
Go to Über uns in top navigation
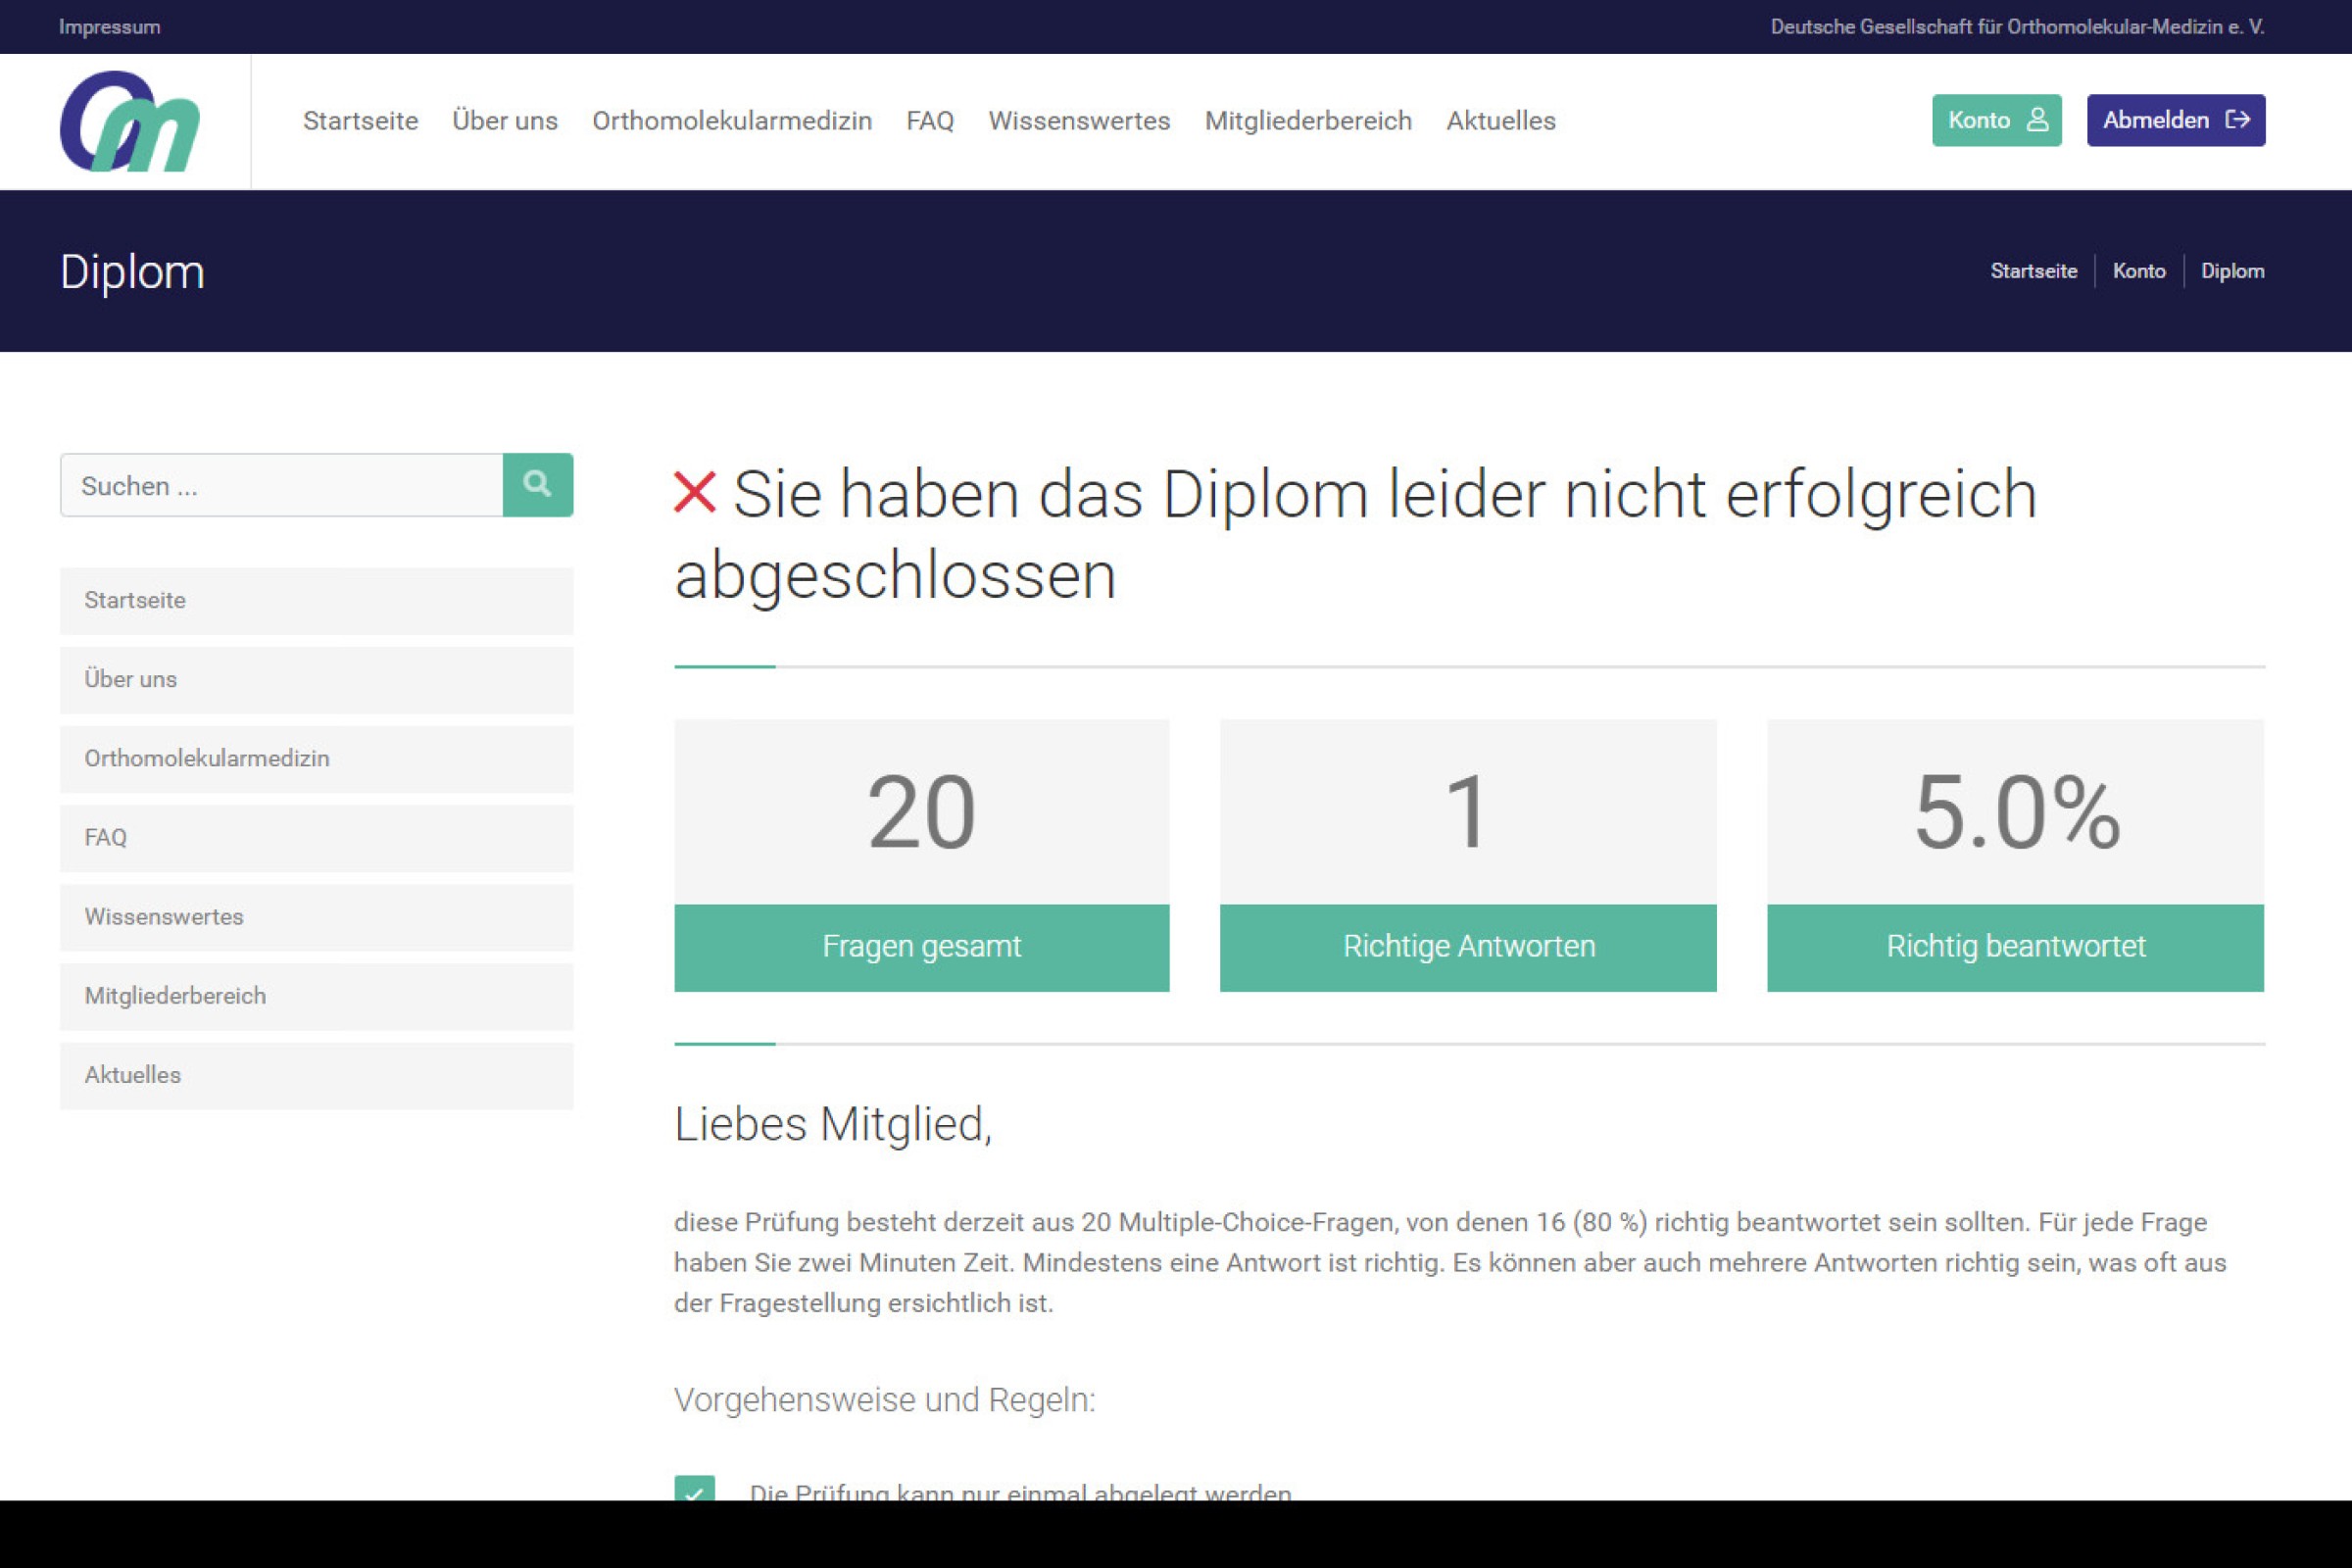coord(504,121)
